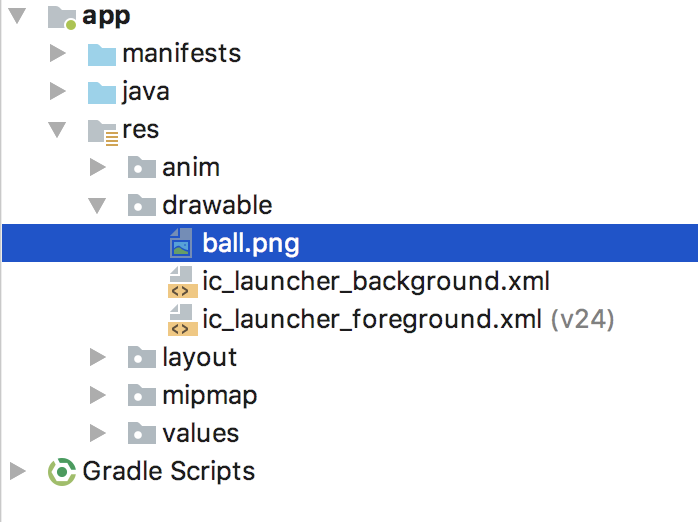Select the ball.png file name
698x522 pixels.
pos(251,244)
